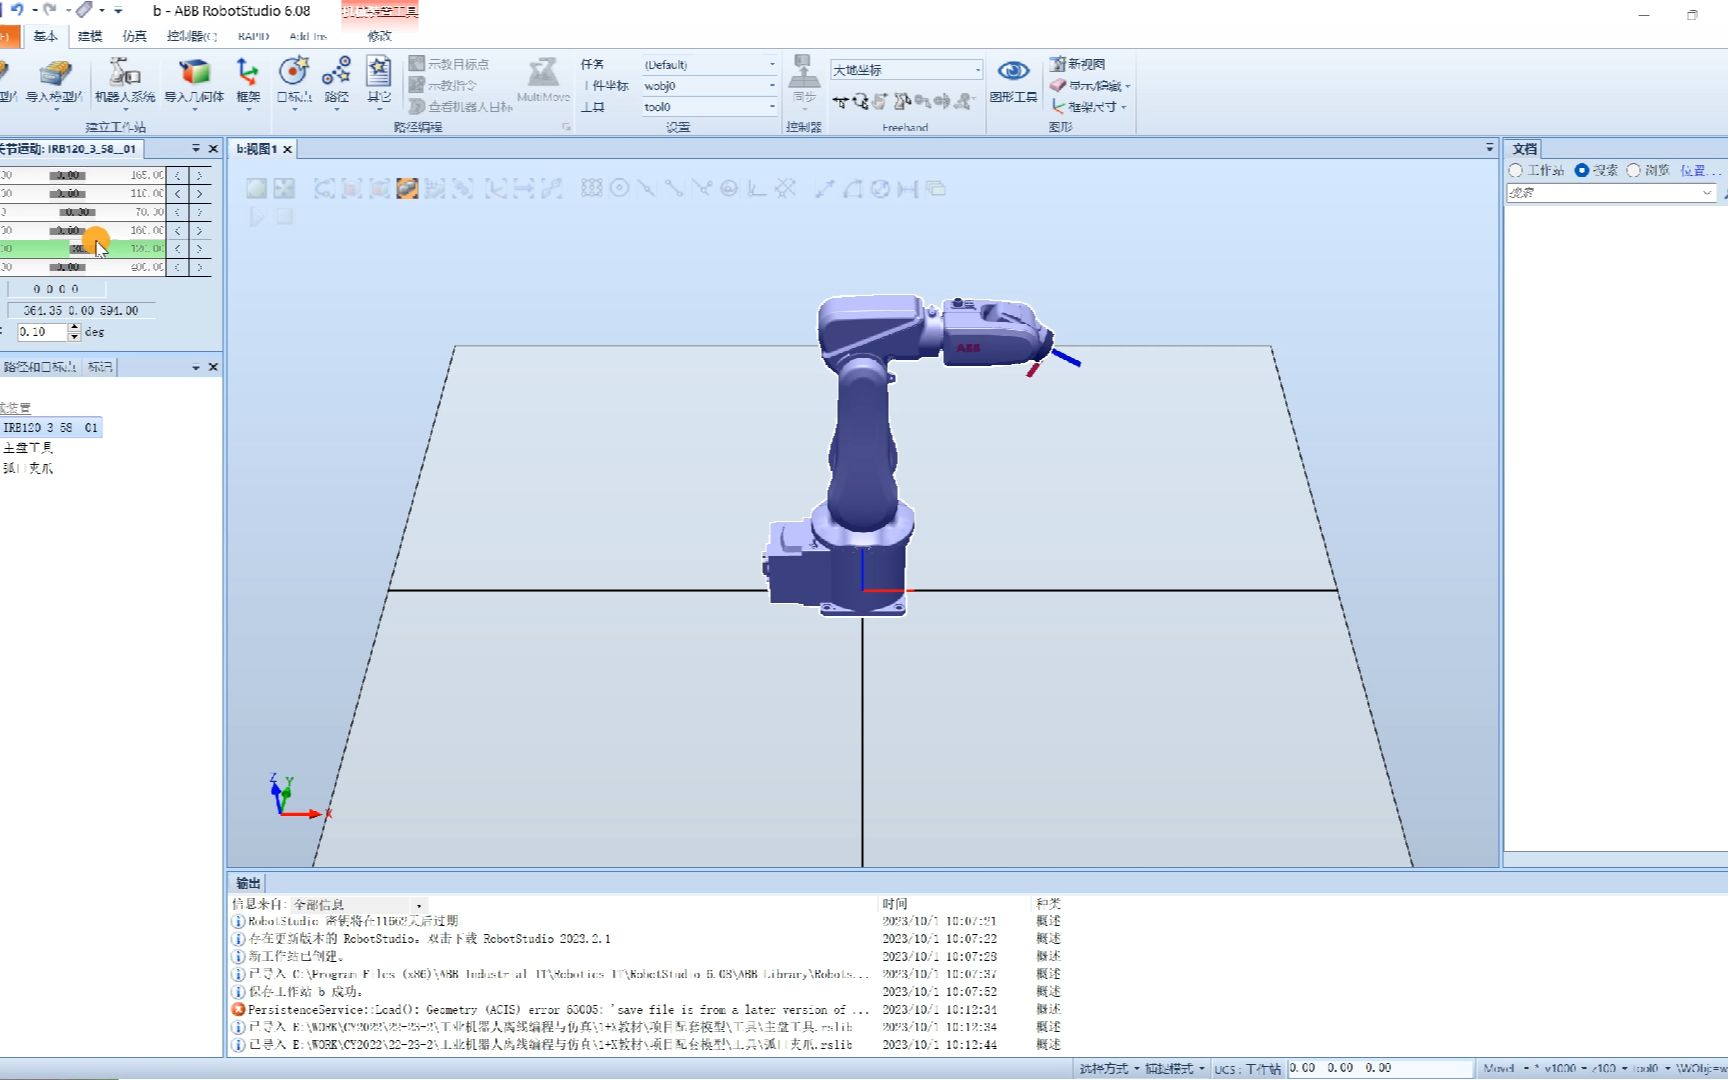
Task: Select the Freehand Move tool icon
Action: click(x=840, y=101)
